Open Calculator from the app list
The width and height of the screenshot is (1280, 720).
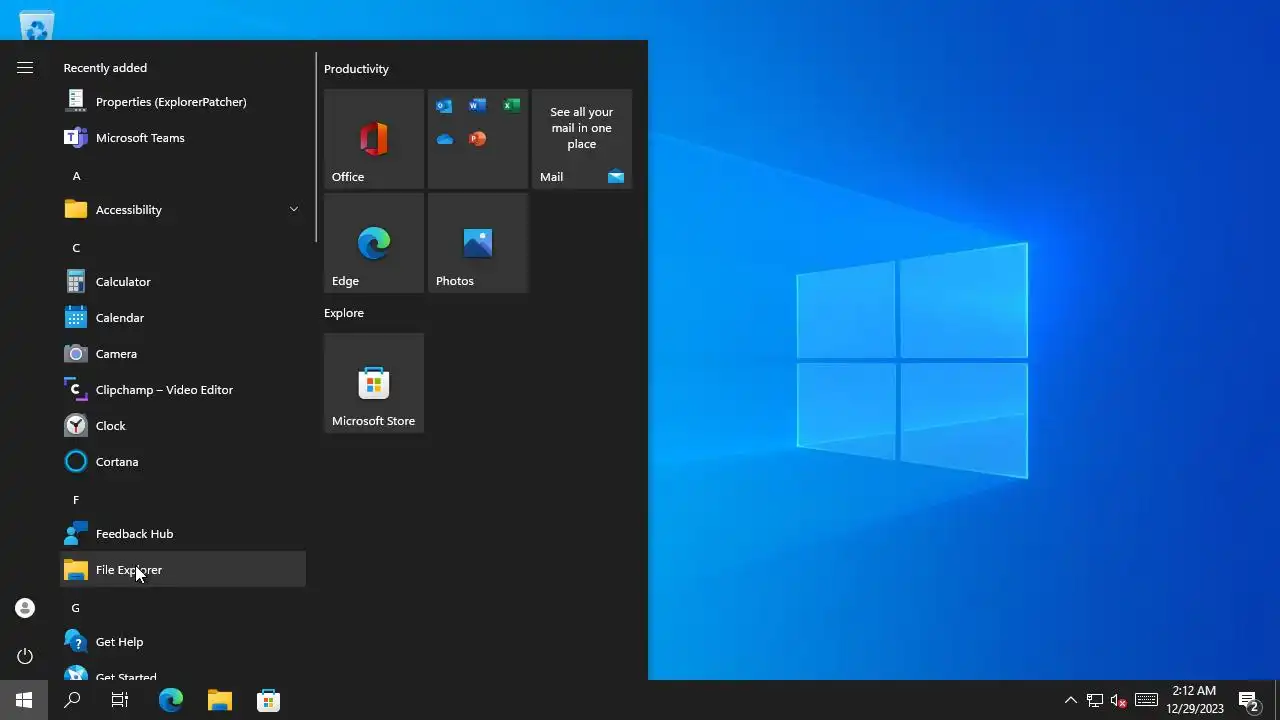pyautogui.click(x=183, y=282)
